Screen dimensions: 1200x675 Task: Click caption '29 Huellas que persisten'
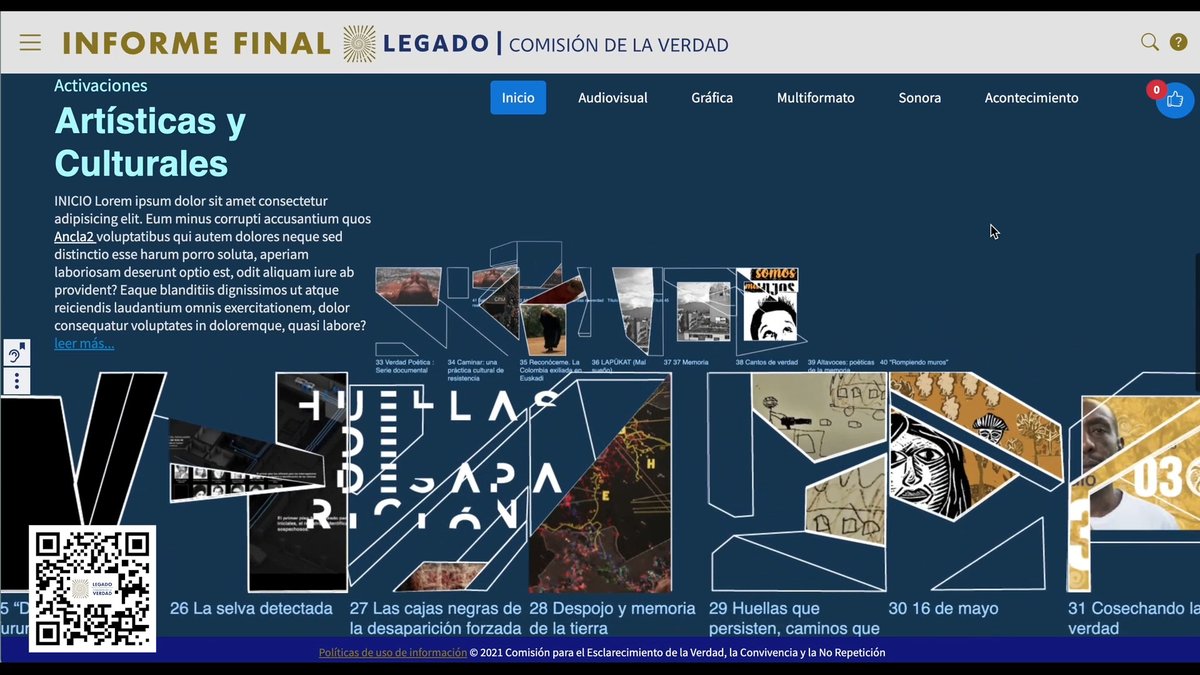(794, 618)
